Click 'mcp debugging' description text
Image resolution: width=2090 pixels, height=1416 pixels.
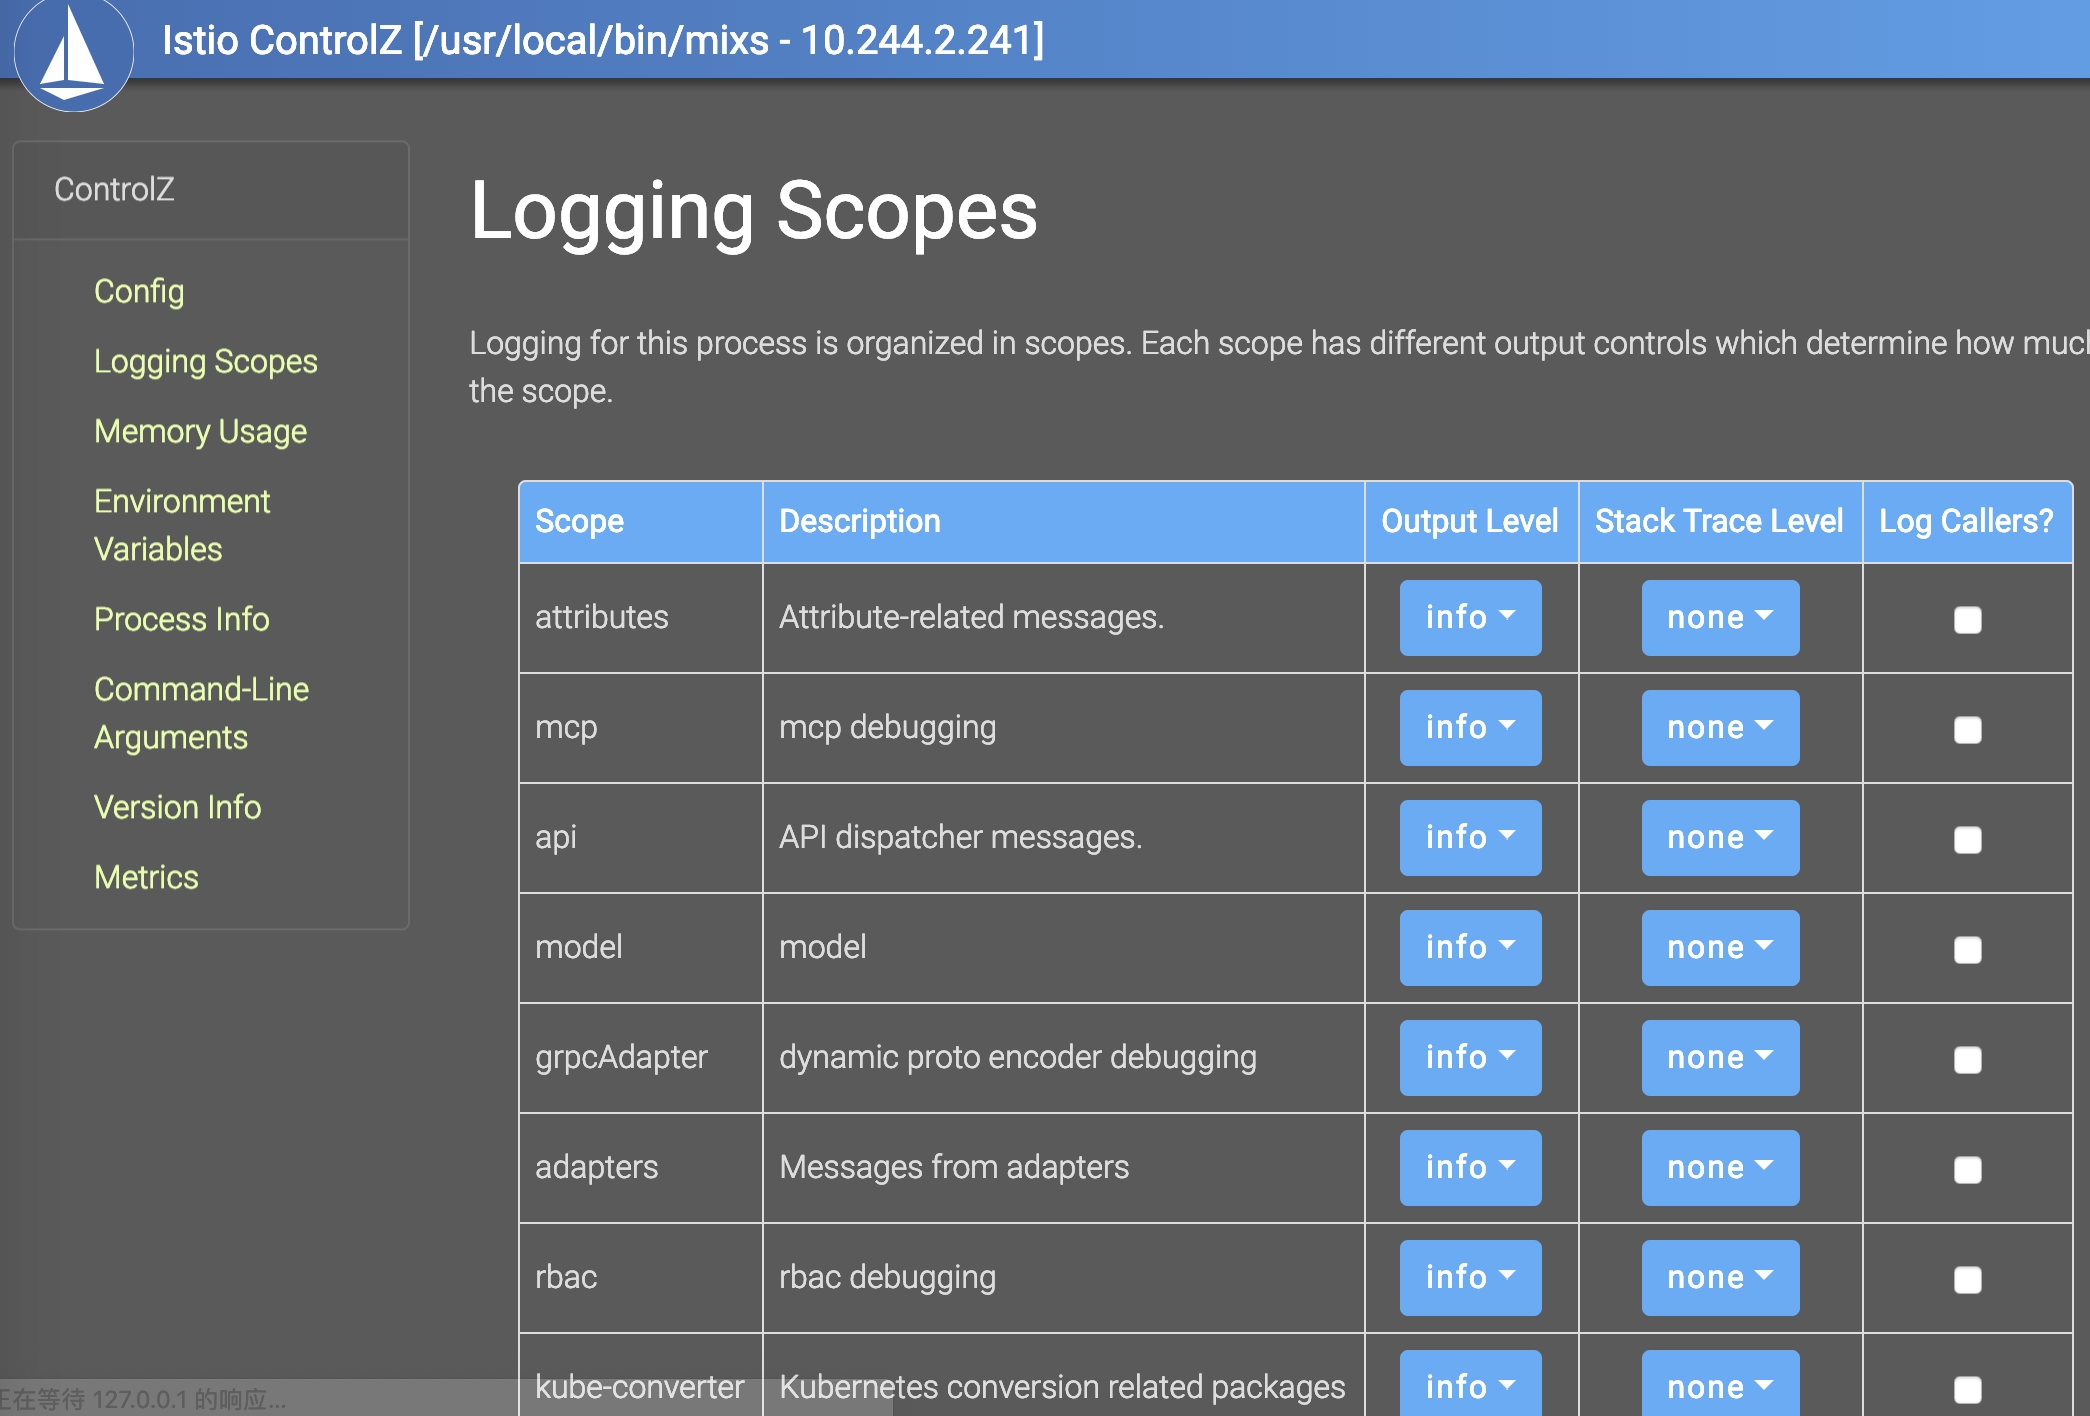[x=888, y=727]
